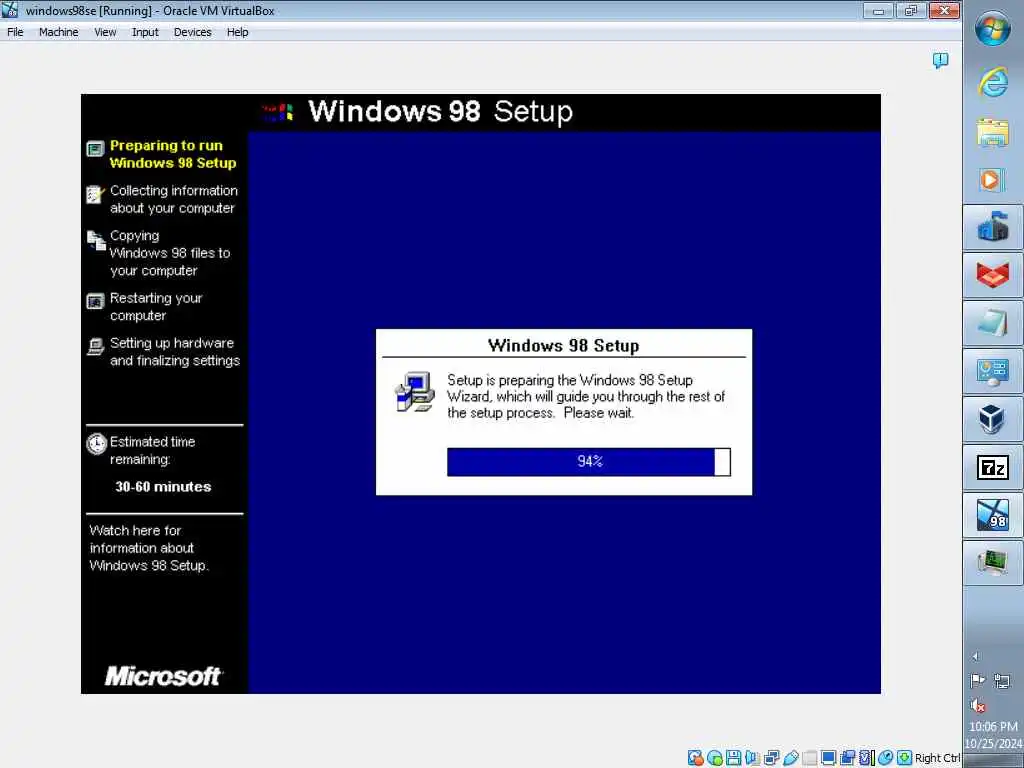Click the Setting up hardware step

coord(163,351)
